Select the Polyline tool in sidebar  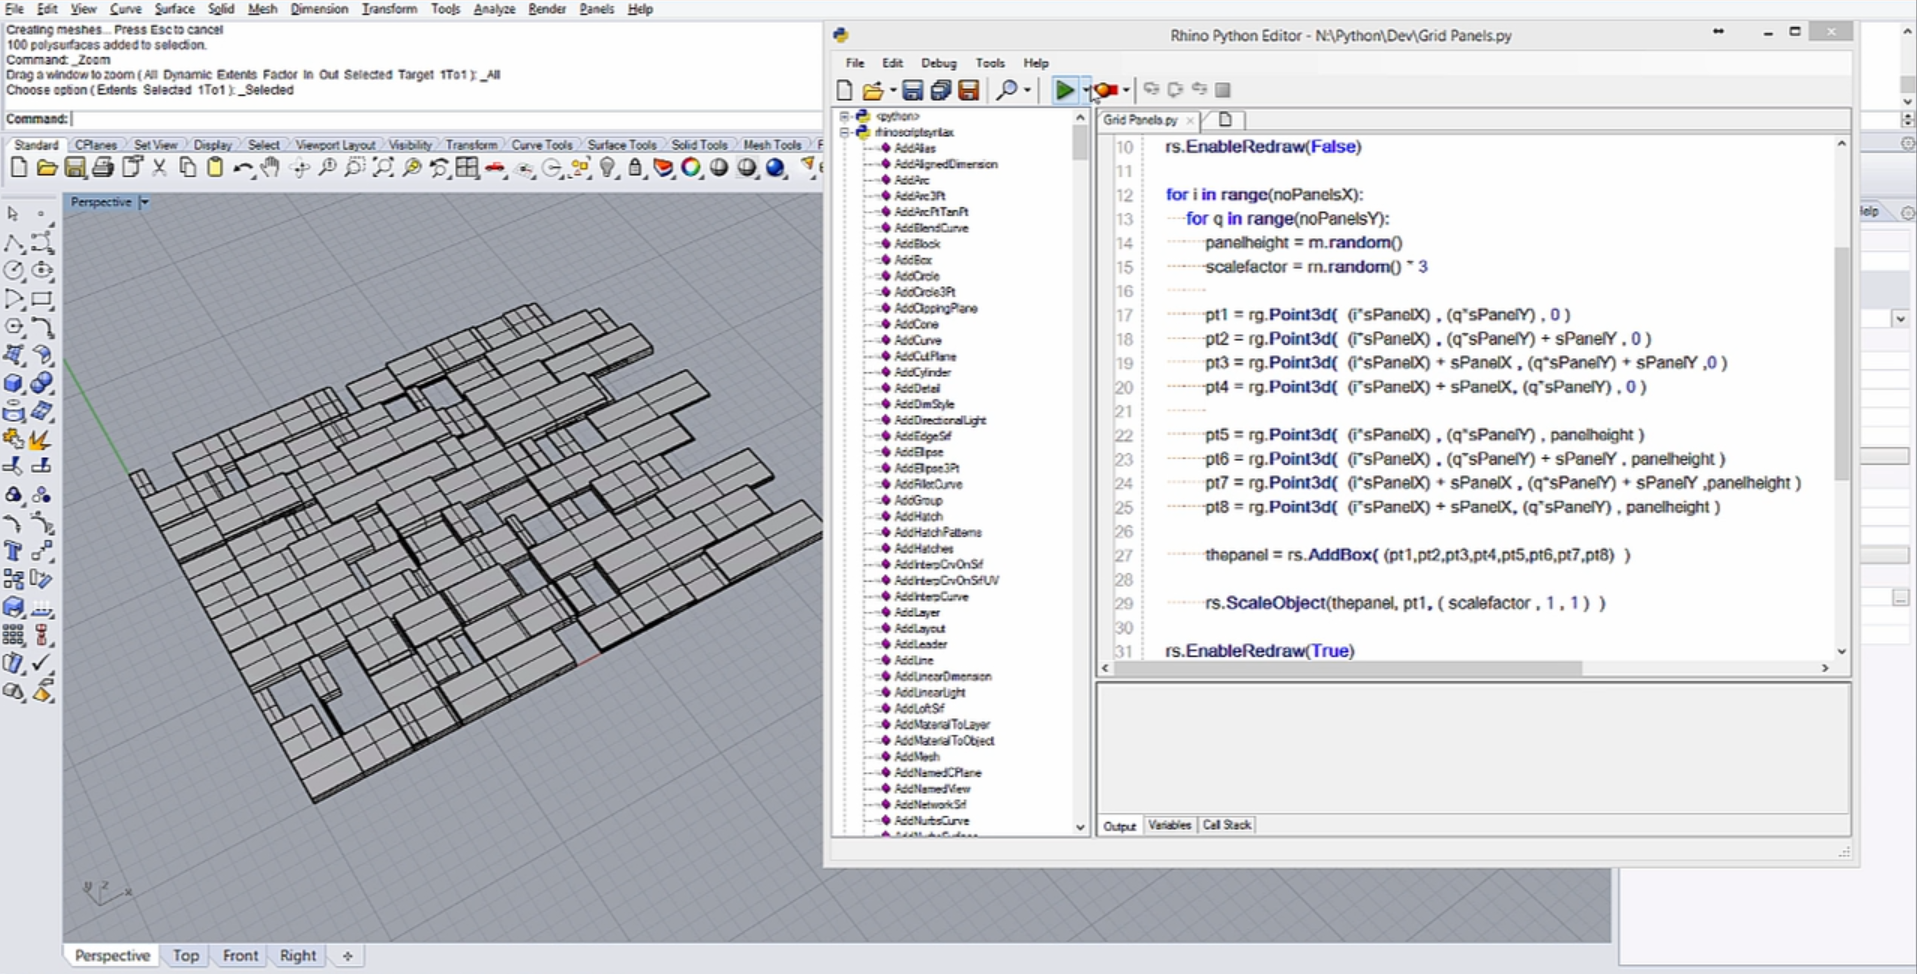coord(13,243)
